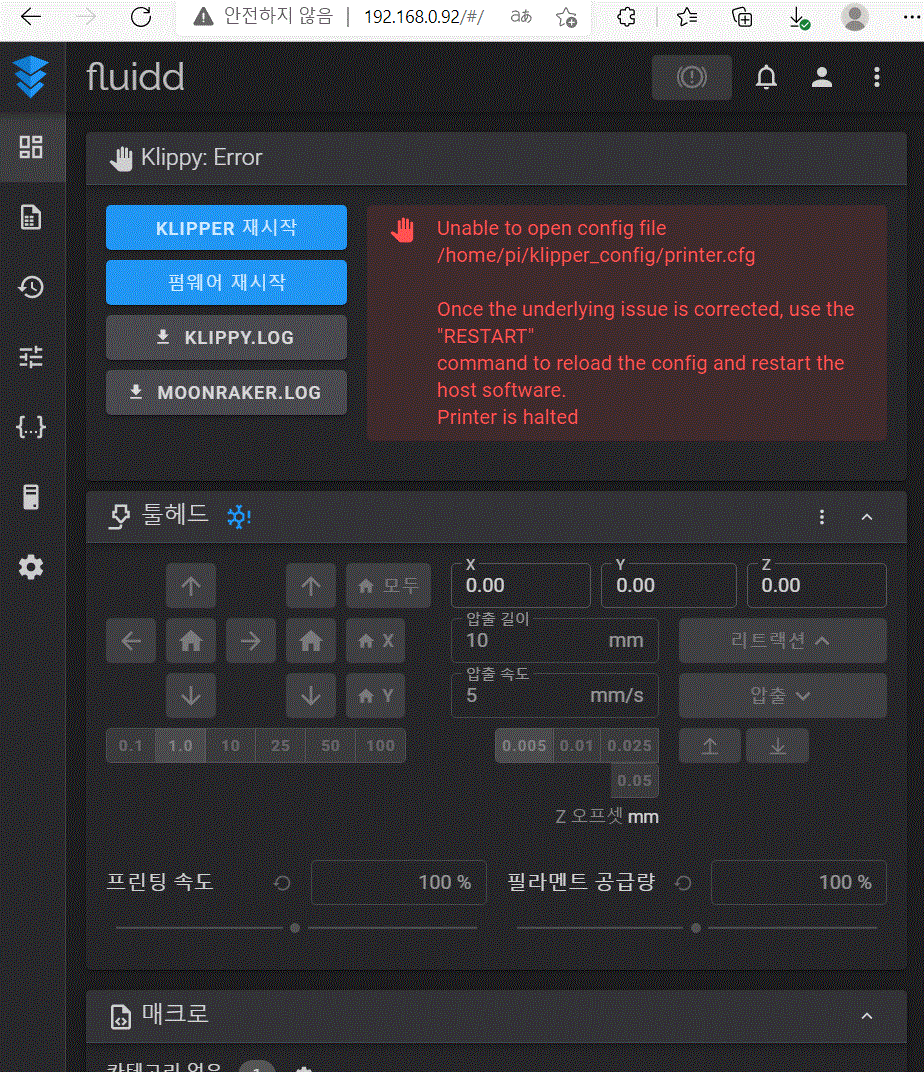The height and width of the screenshot is (1072, 924).
Task: Open the browser favorites icon
Action: 686,17
